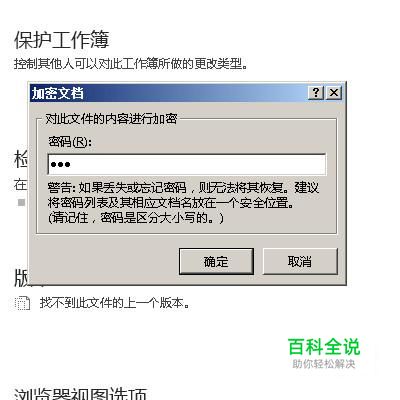Click the 保护工作簿 heading

(x=62, y=40)
